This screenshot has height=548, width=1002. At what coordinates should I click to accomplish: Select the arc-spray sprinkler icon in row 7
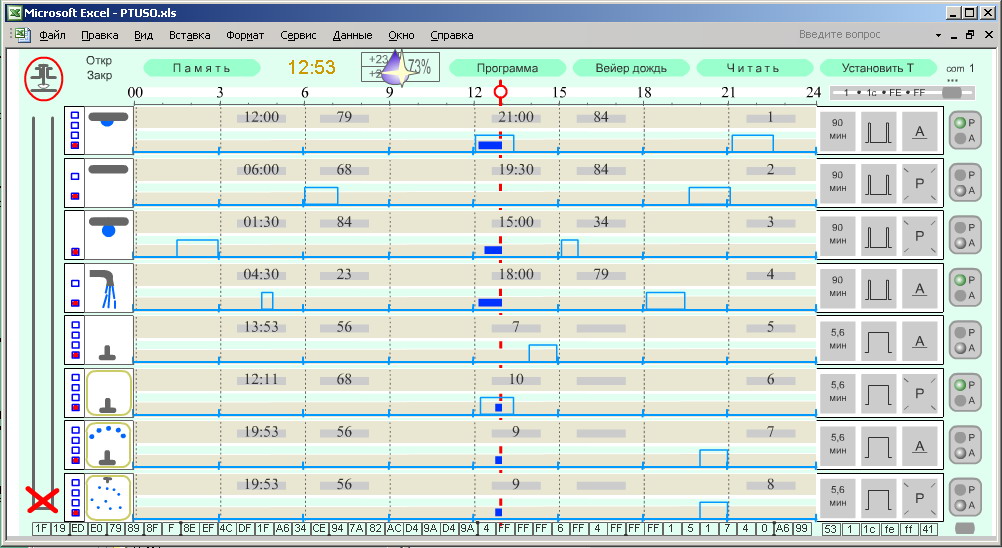click(108, 444)
